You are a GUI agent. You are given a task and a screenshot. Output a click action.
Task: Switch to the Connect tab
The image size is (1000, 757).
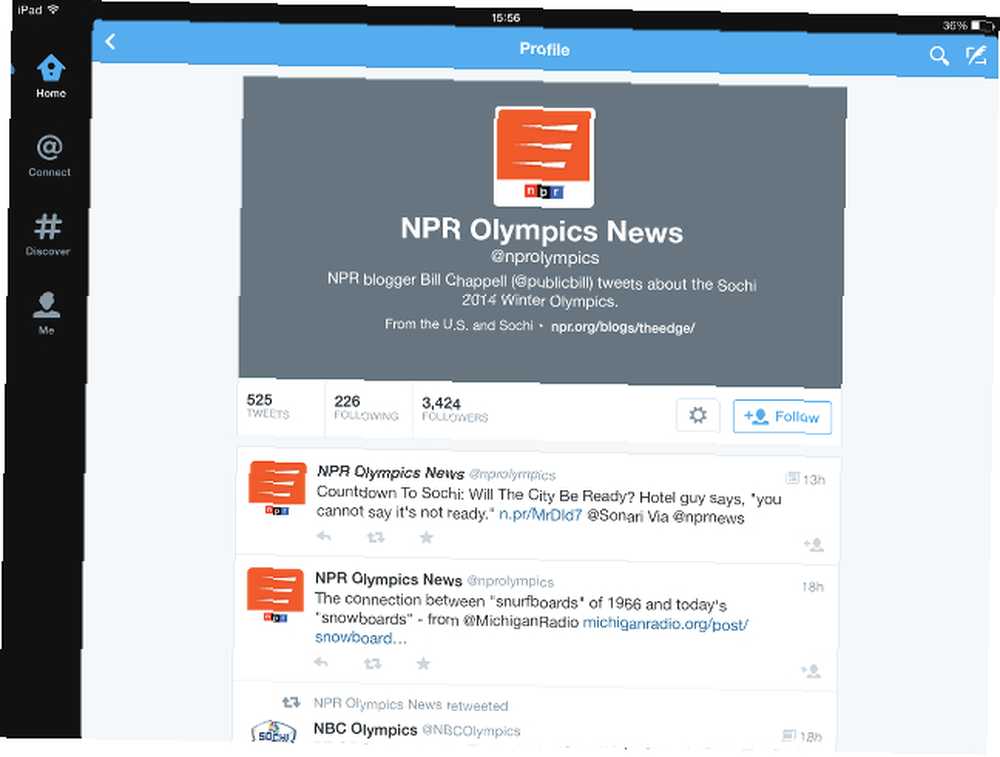coord(50,156)
